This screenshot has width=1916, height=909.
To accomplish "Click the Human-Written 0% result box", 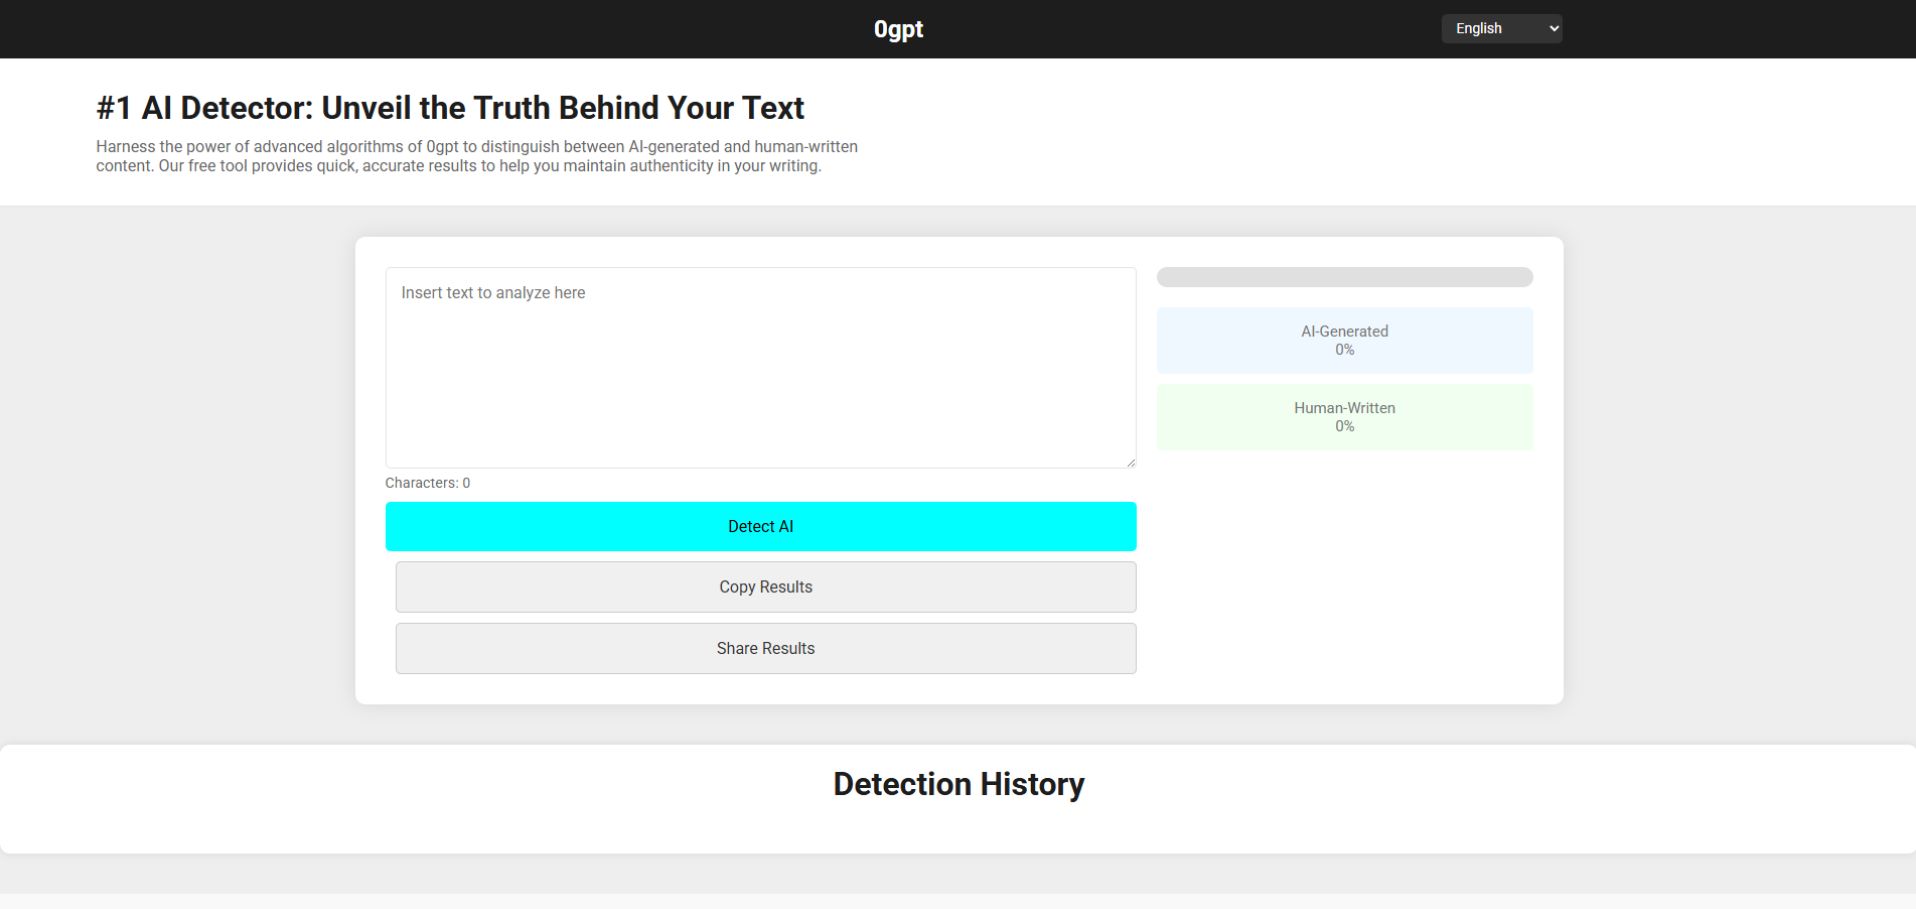I will click(x=1345, y=417).
